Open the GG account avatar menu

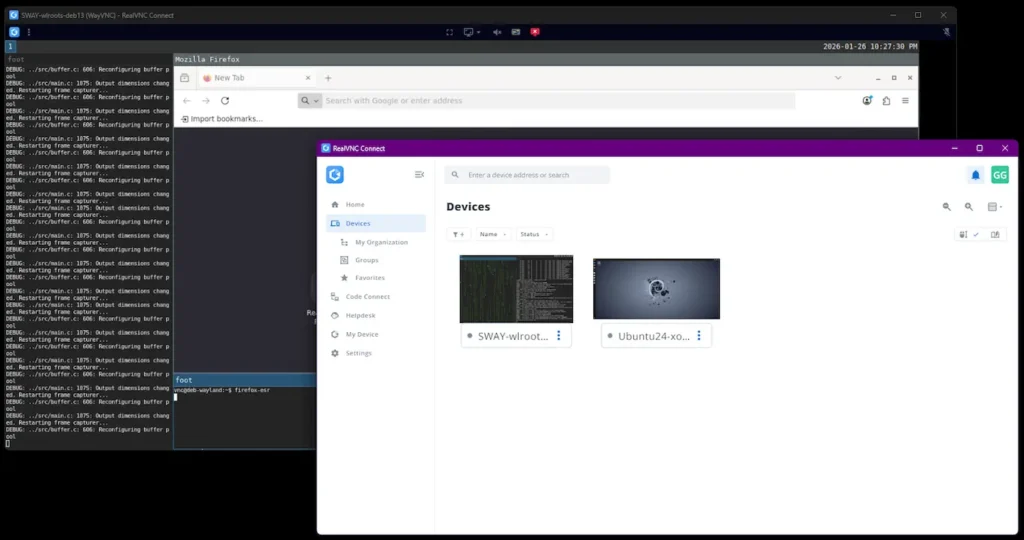tap(999, 174)
